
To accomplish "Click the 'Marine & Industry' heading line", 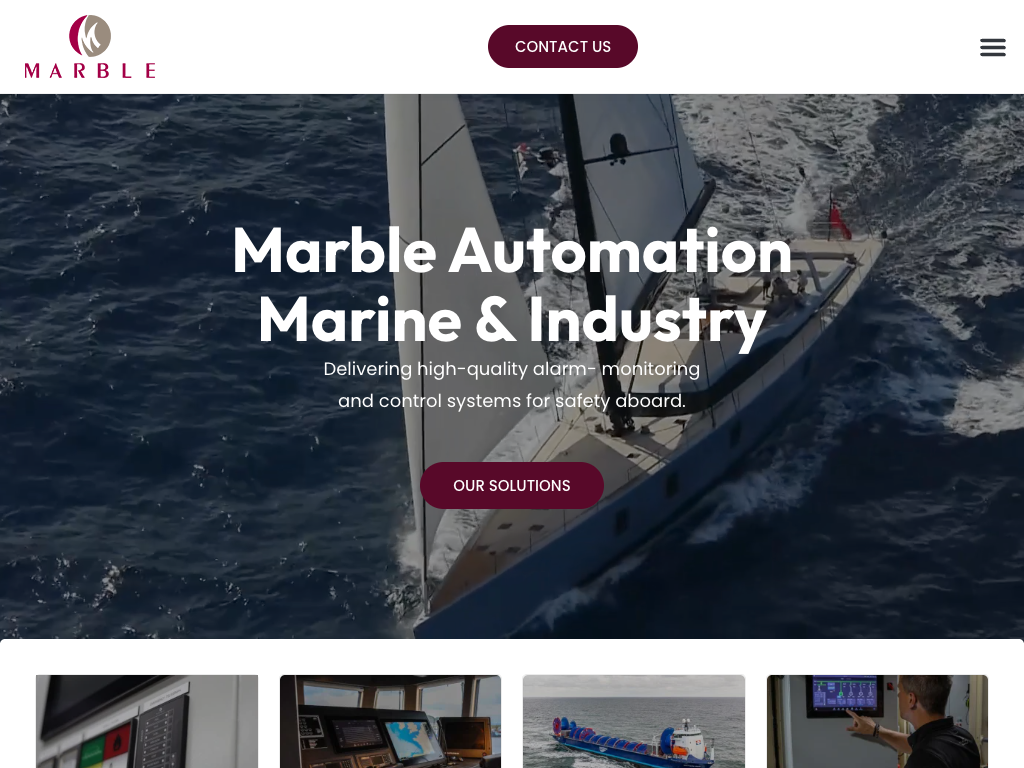I will (x=511, y=319).
